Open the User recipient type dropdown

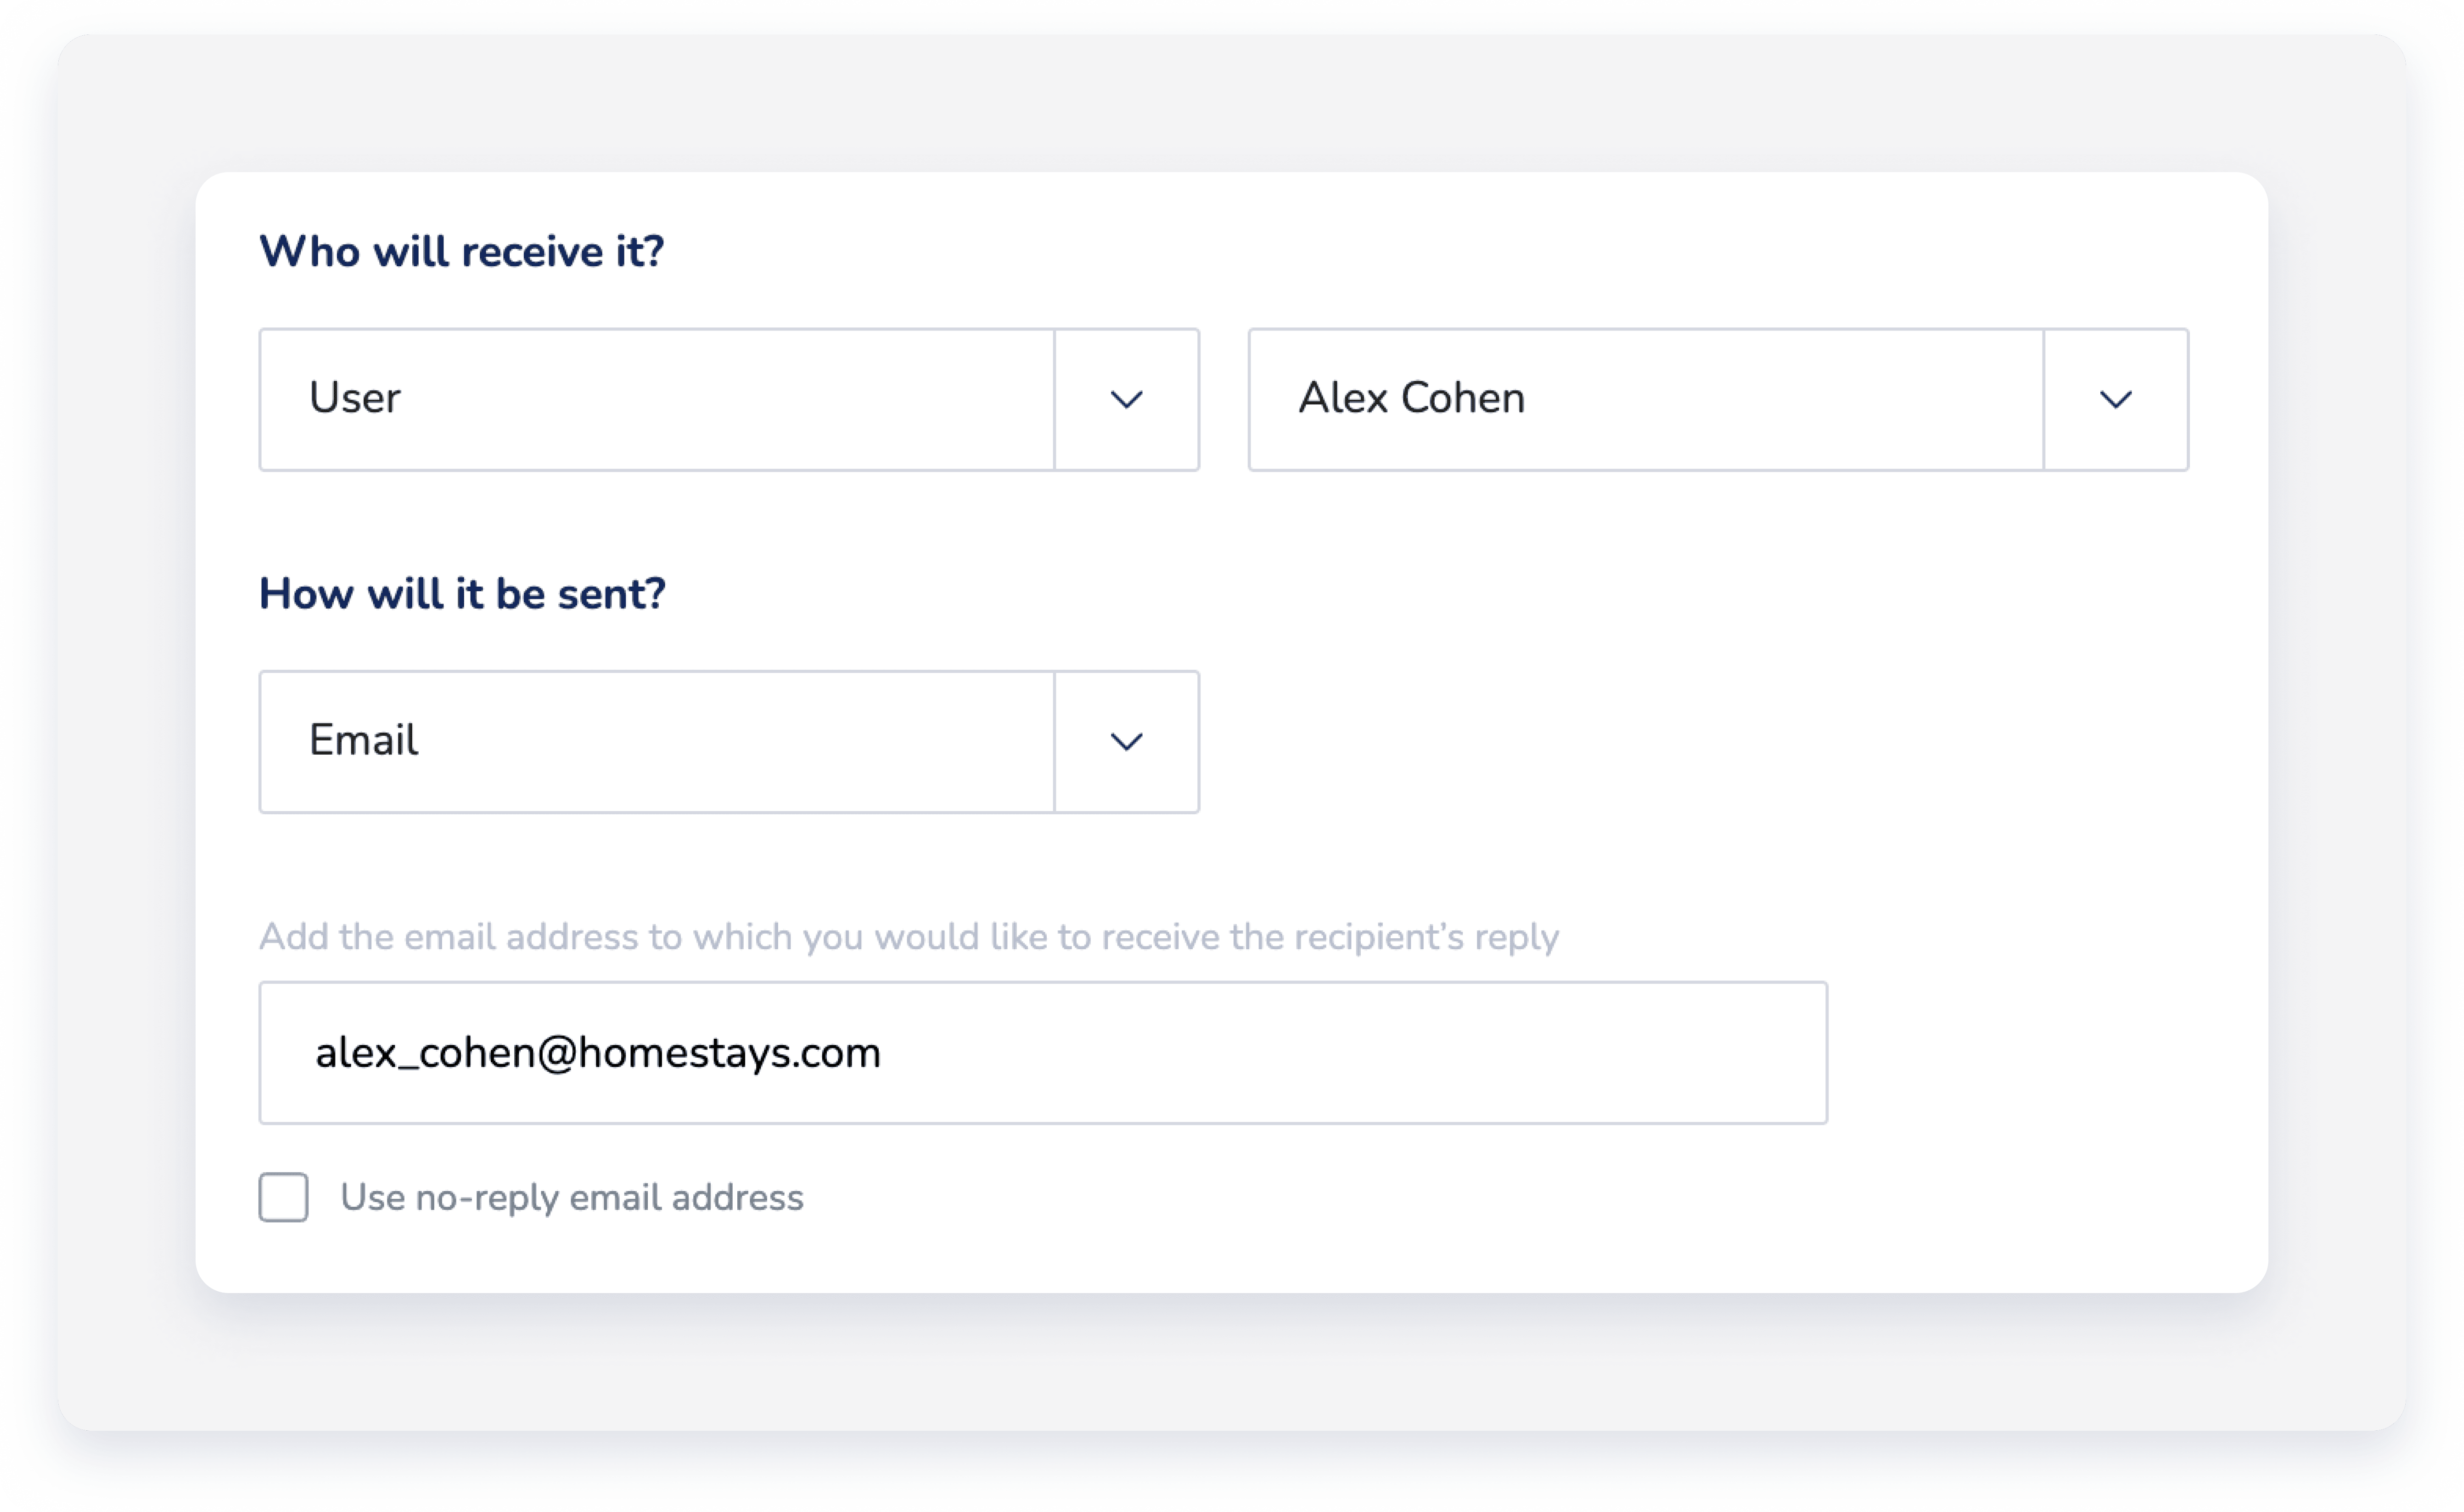pos(656,400)
